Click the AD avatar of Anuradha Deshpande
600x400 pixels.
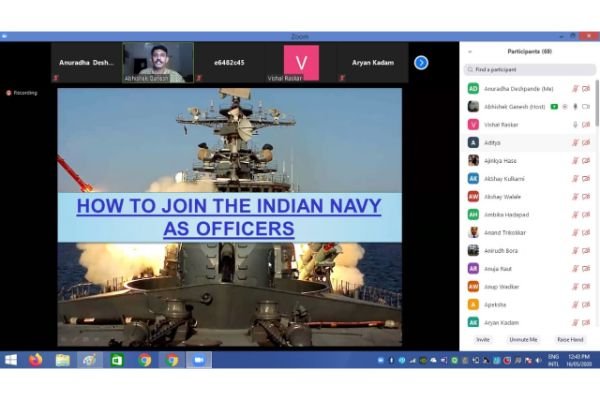point(473,89)
